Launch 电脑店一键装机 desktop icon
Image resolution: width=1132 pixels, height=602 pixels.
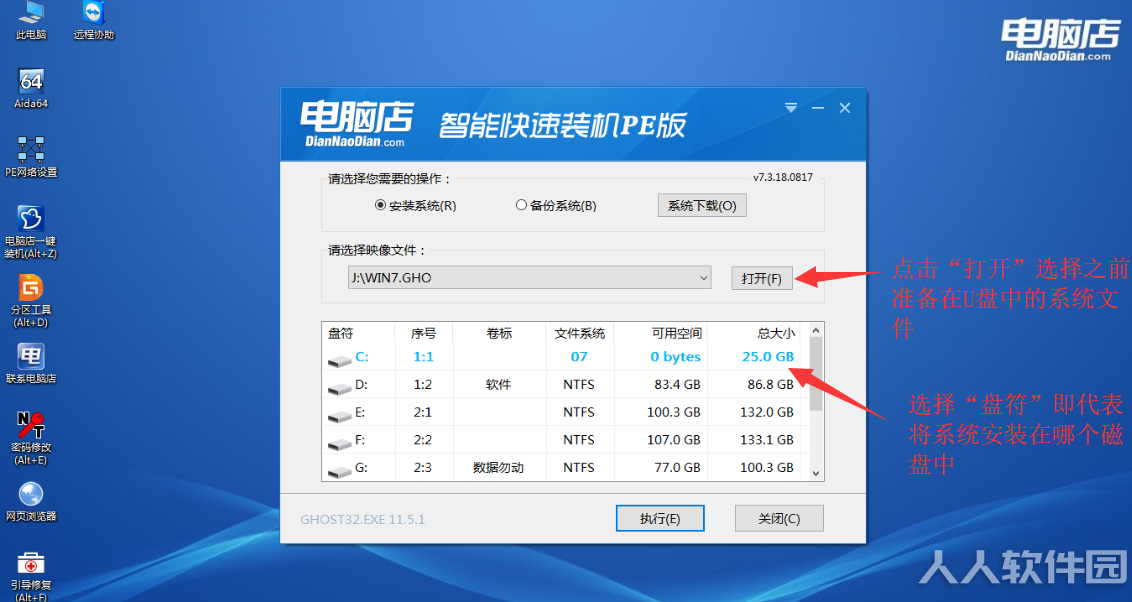click(x=31, y=232)
